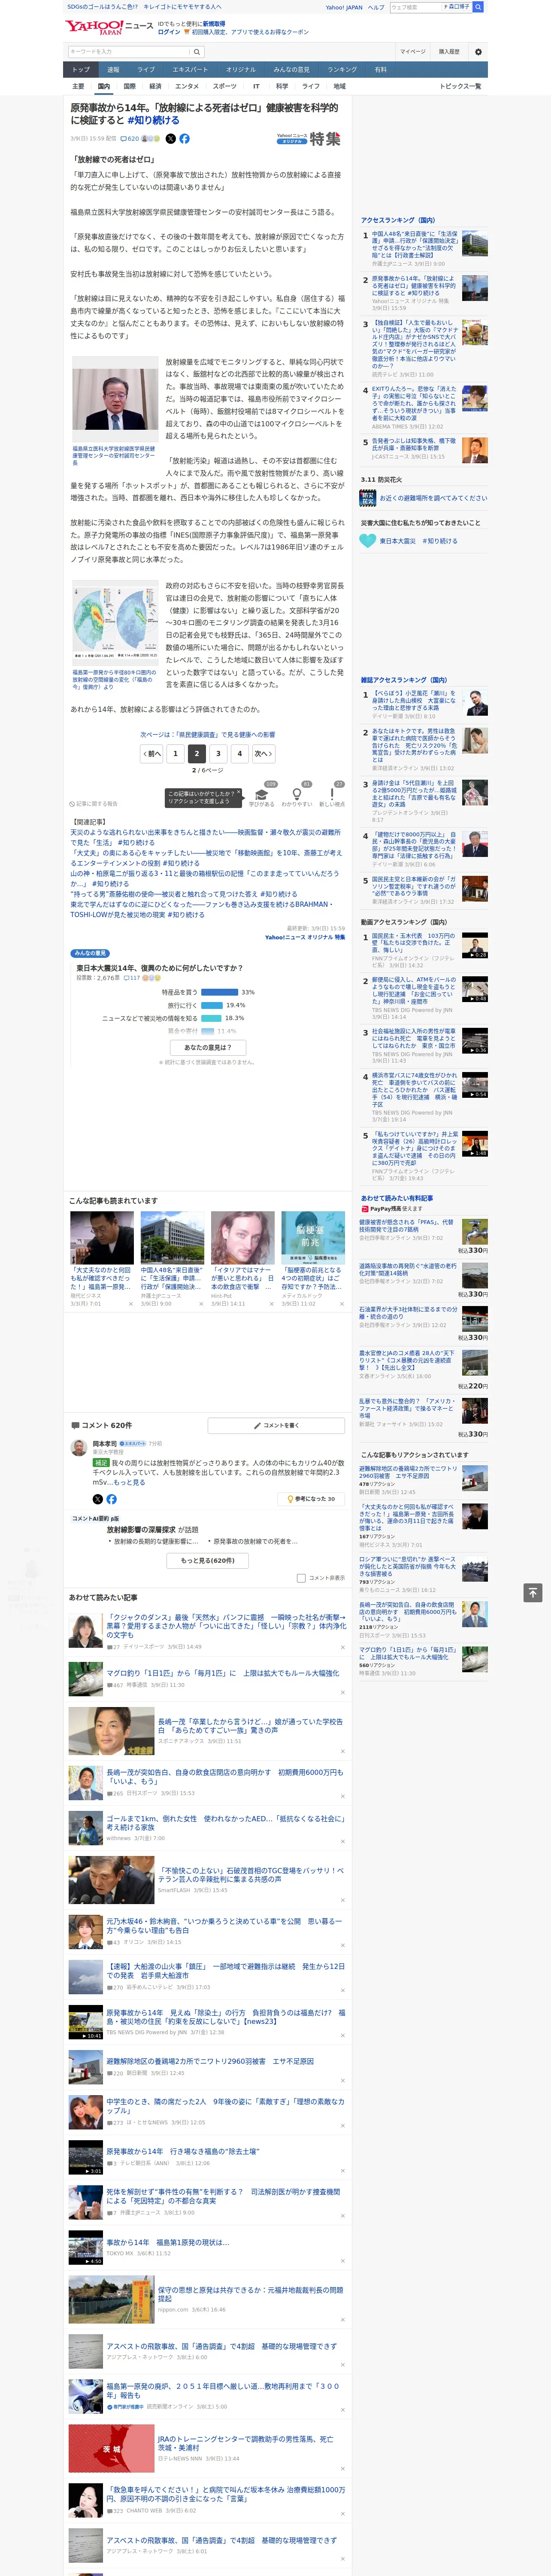The image size is (551, 2576).
Task: Click the マイページ link
Action: tap(413, 52)
